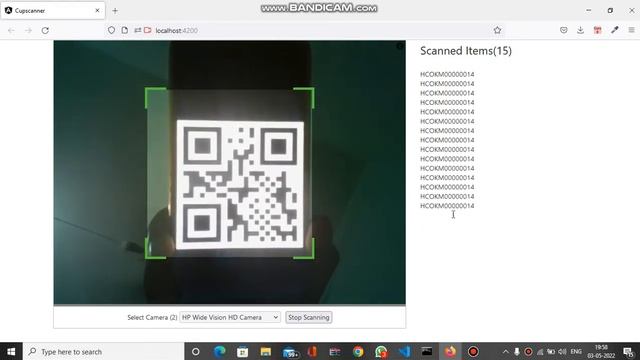Open the network status tray icon
Screen dimensions: 640x360
coord(540,351)
